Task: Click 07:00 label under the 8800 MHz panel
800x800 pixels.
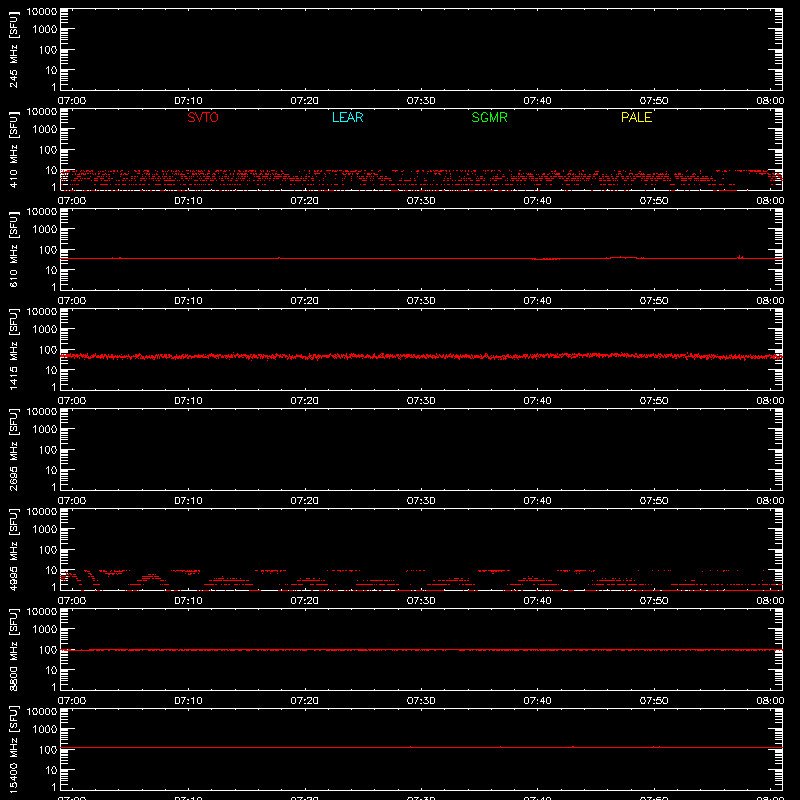Action: 72,701
